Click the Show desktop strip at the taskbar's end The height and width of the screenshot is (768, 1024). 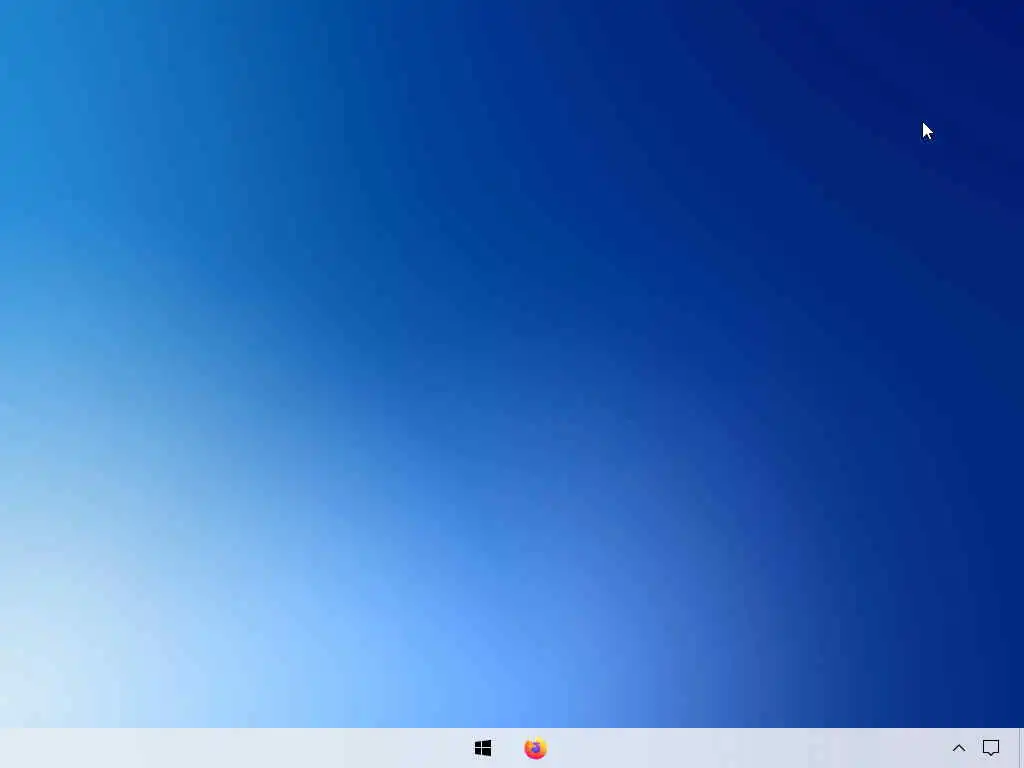point(1021,748)
